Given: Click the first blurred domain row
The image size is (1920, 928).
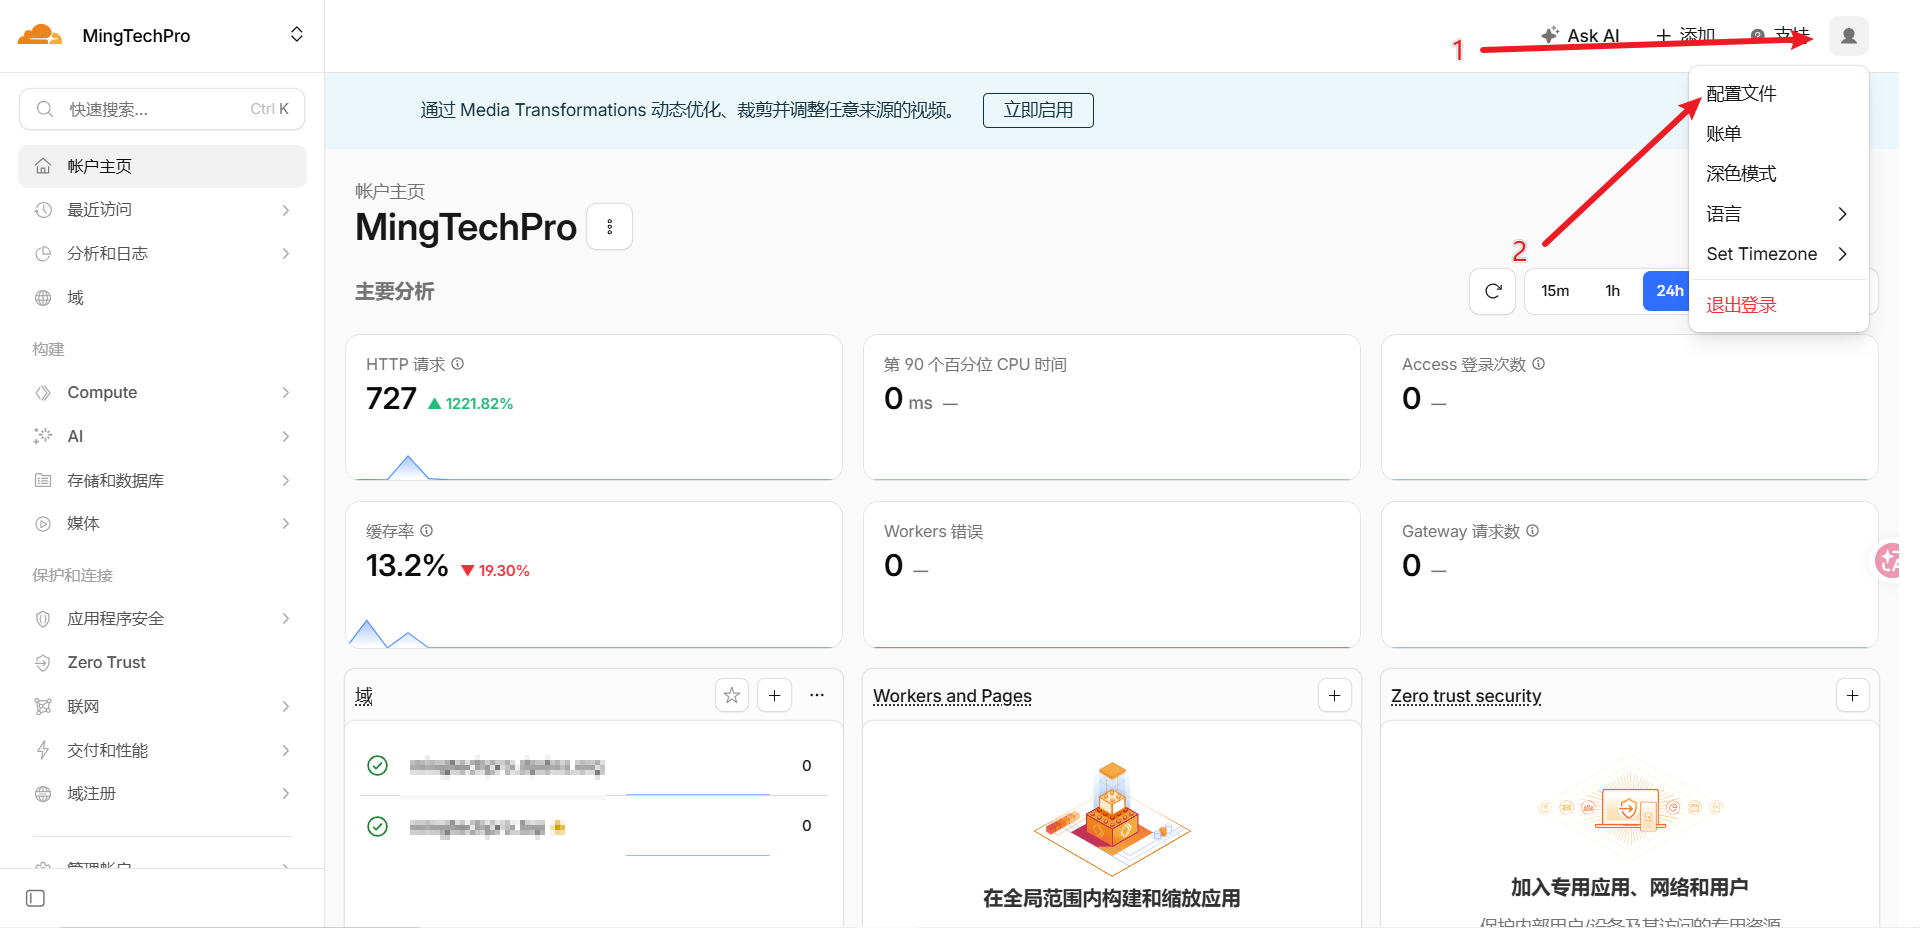Looking at the screenshot, I should click(594, 766).
